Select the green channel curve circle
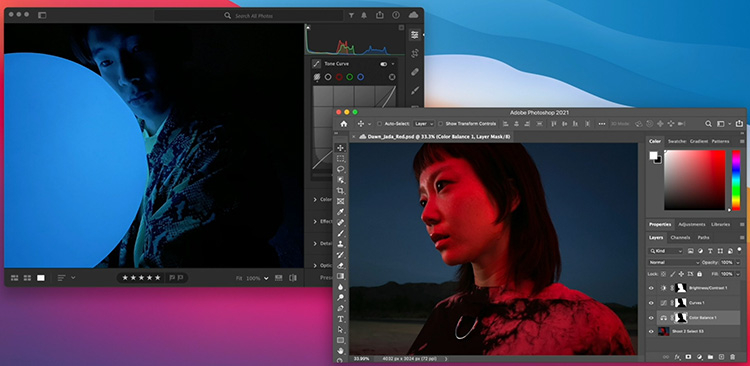 (x=350, y=77)
